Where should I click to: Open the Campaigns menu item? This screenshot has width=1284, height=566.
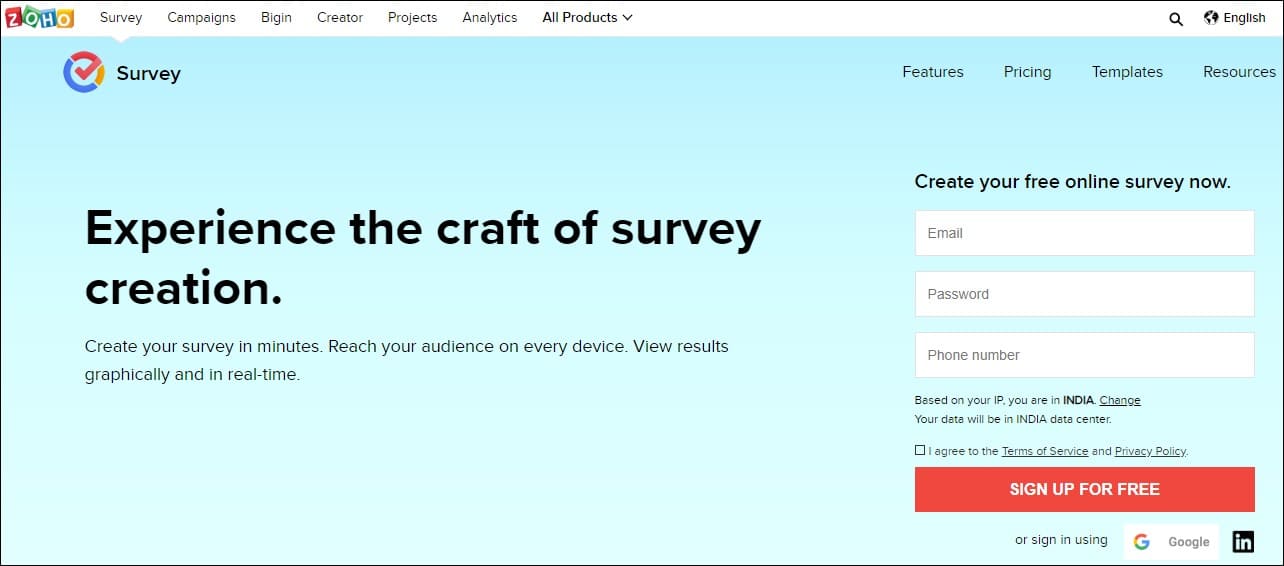pos(201,17)
